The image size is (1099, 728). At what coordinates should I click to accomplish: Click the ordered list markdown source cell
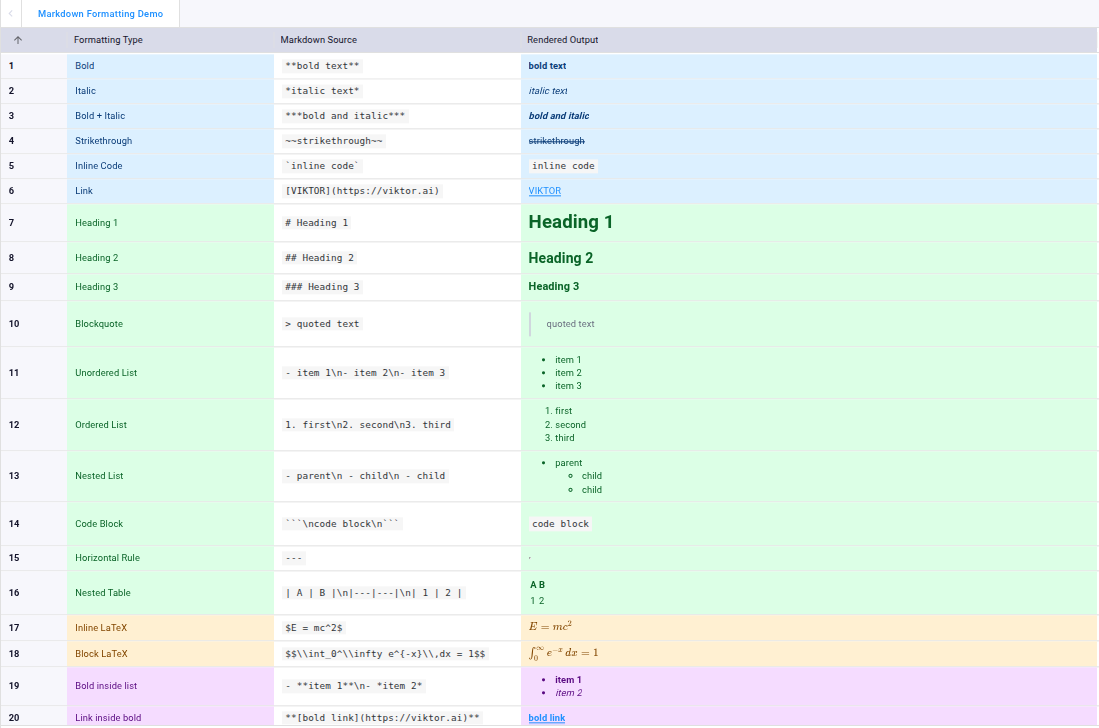(x=397, y=425)
